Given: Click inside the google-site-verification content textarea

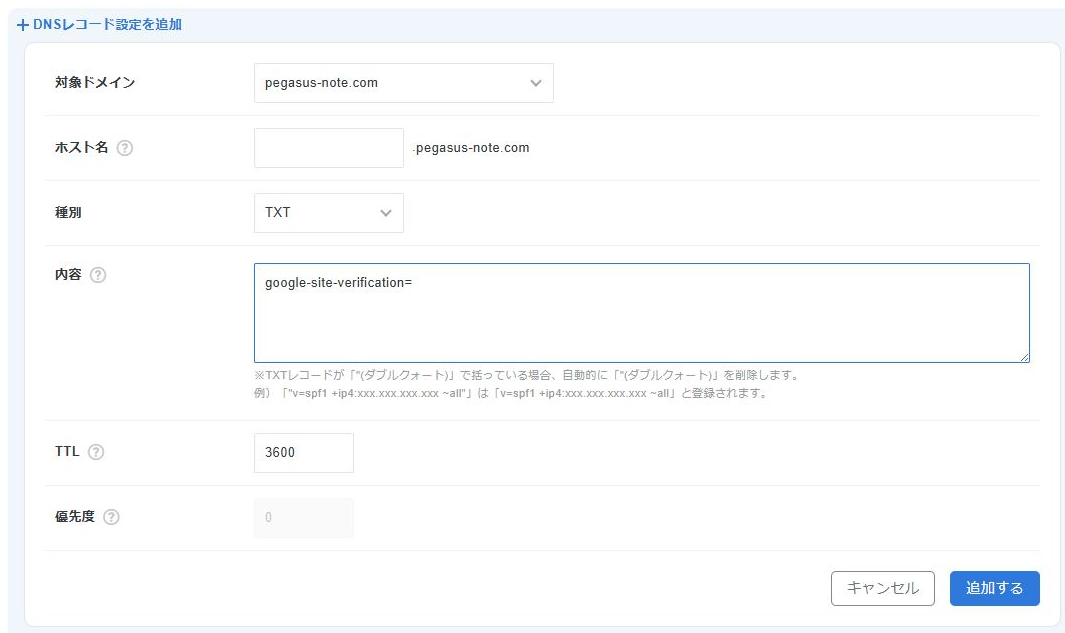Looking at the screenshot, I should point(641,312).
